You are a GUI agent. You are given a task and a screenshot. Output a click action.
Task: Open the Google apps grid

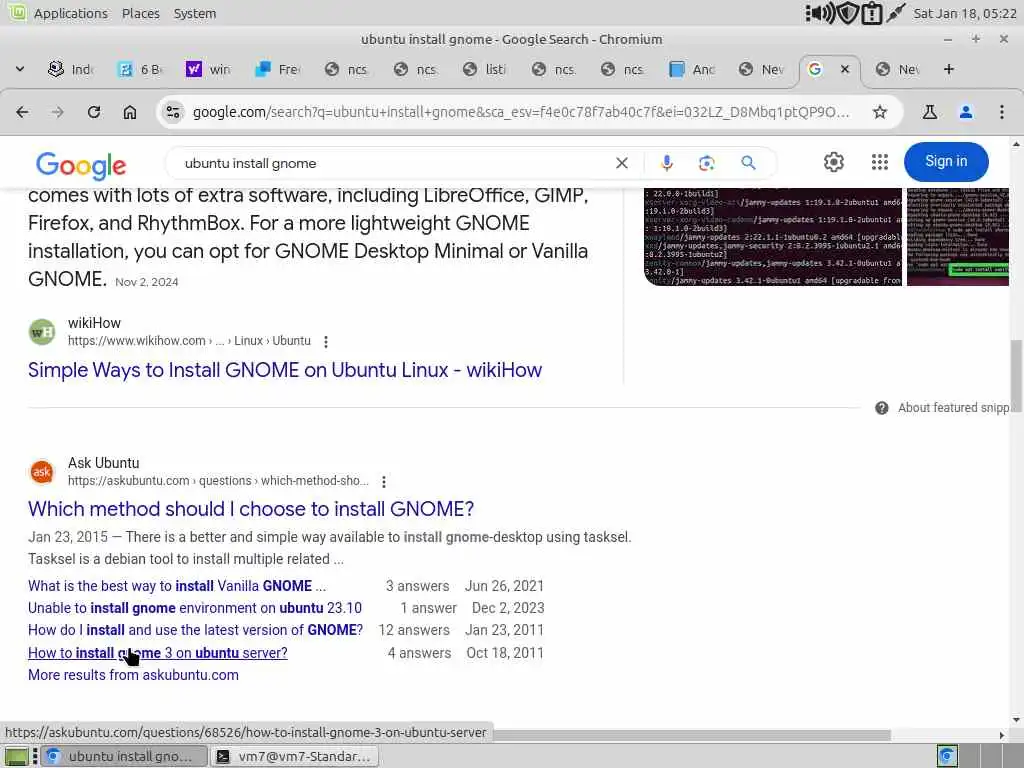point(880,162)
